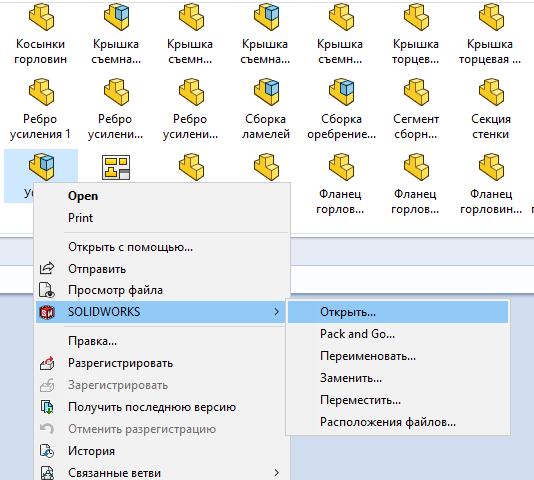Expand the Связанные ветви submenu chevron
534x480 pixels.
point(277,473)
